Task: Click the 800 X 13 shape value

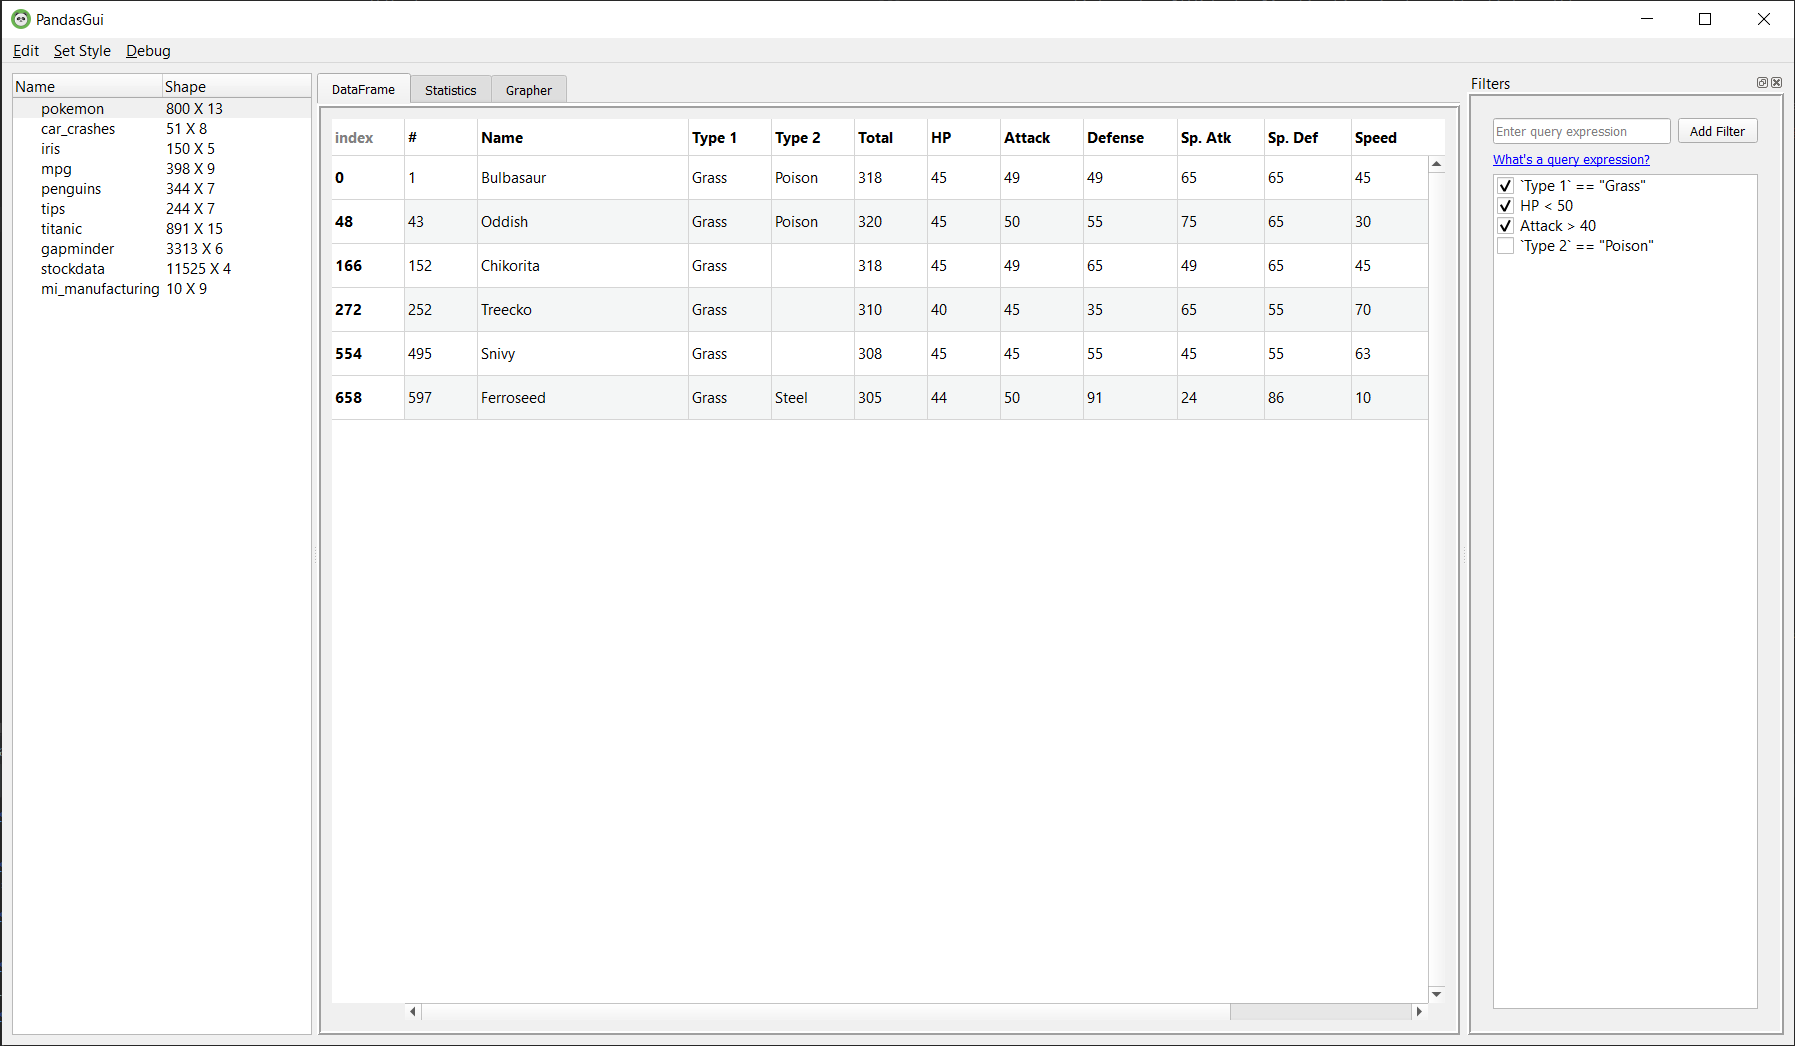Action: [194, 109]
